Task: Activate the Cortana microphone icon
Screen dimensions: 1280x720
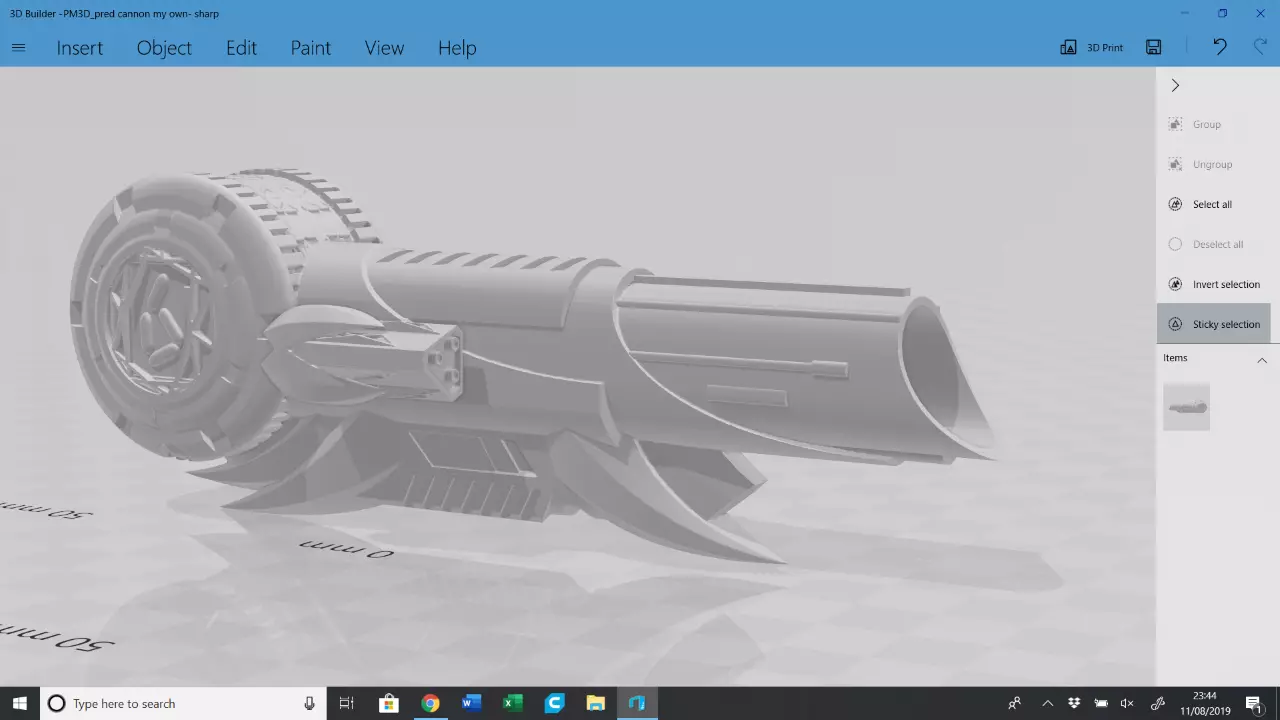Action: (x=310, y=703)
